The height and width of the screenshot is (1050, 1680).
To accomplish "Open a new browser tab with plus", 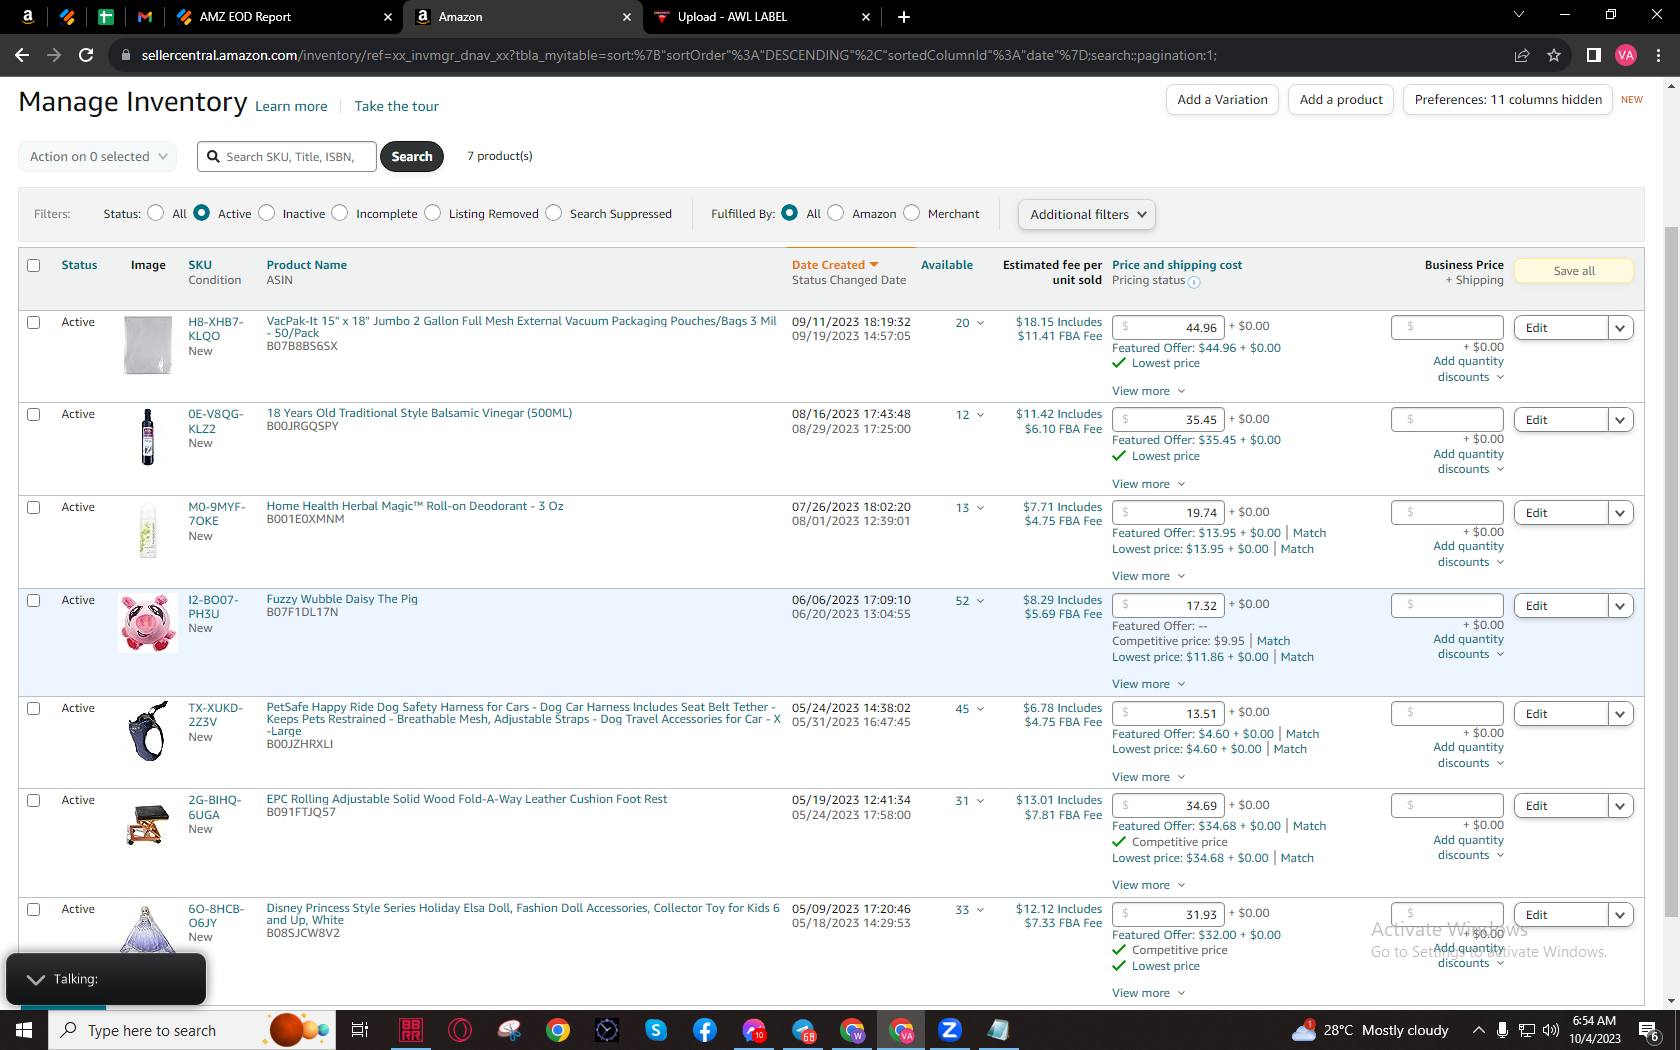I will pos(904,17).
